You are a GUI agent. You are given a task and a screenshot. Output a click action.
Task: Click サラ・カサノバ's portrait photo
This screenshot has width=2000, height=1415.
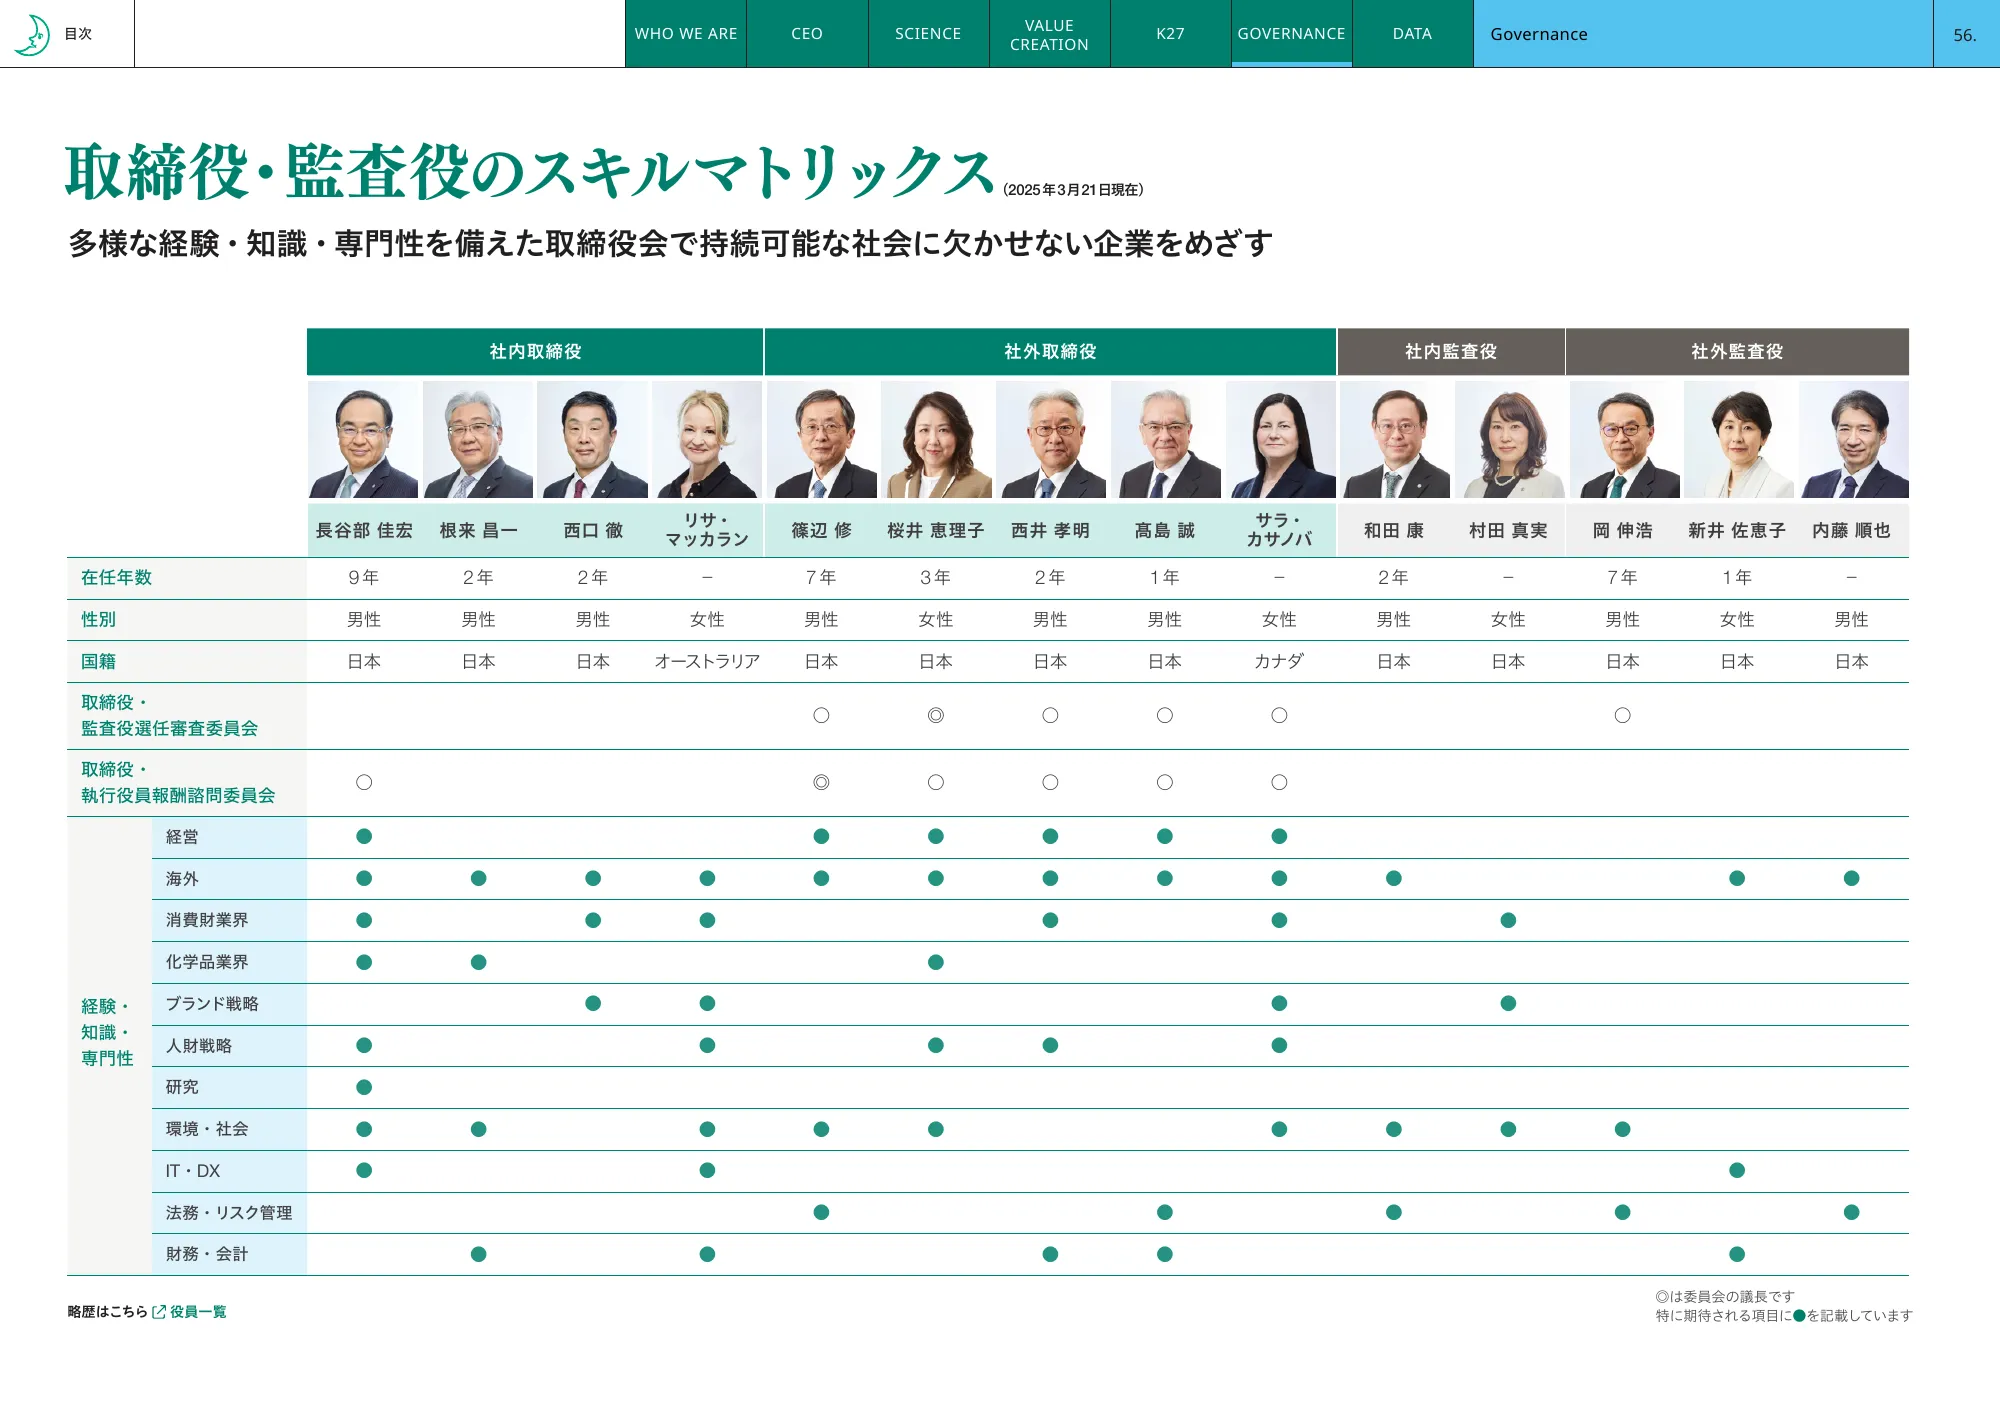point(1279,440)
